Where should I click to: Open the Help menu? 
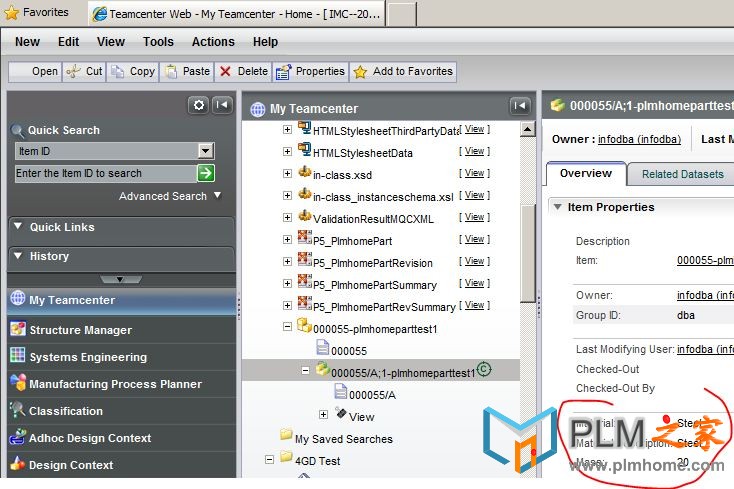click(265, 42)
